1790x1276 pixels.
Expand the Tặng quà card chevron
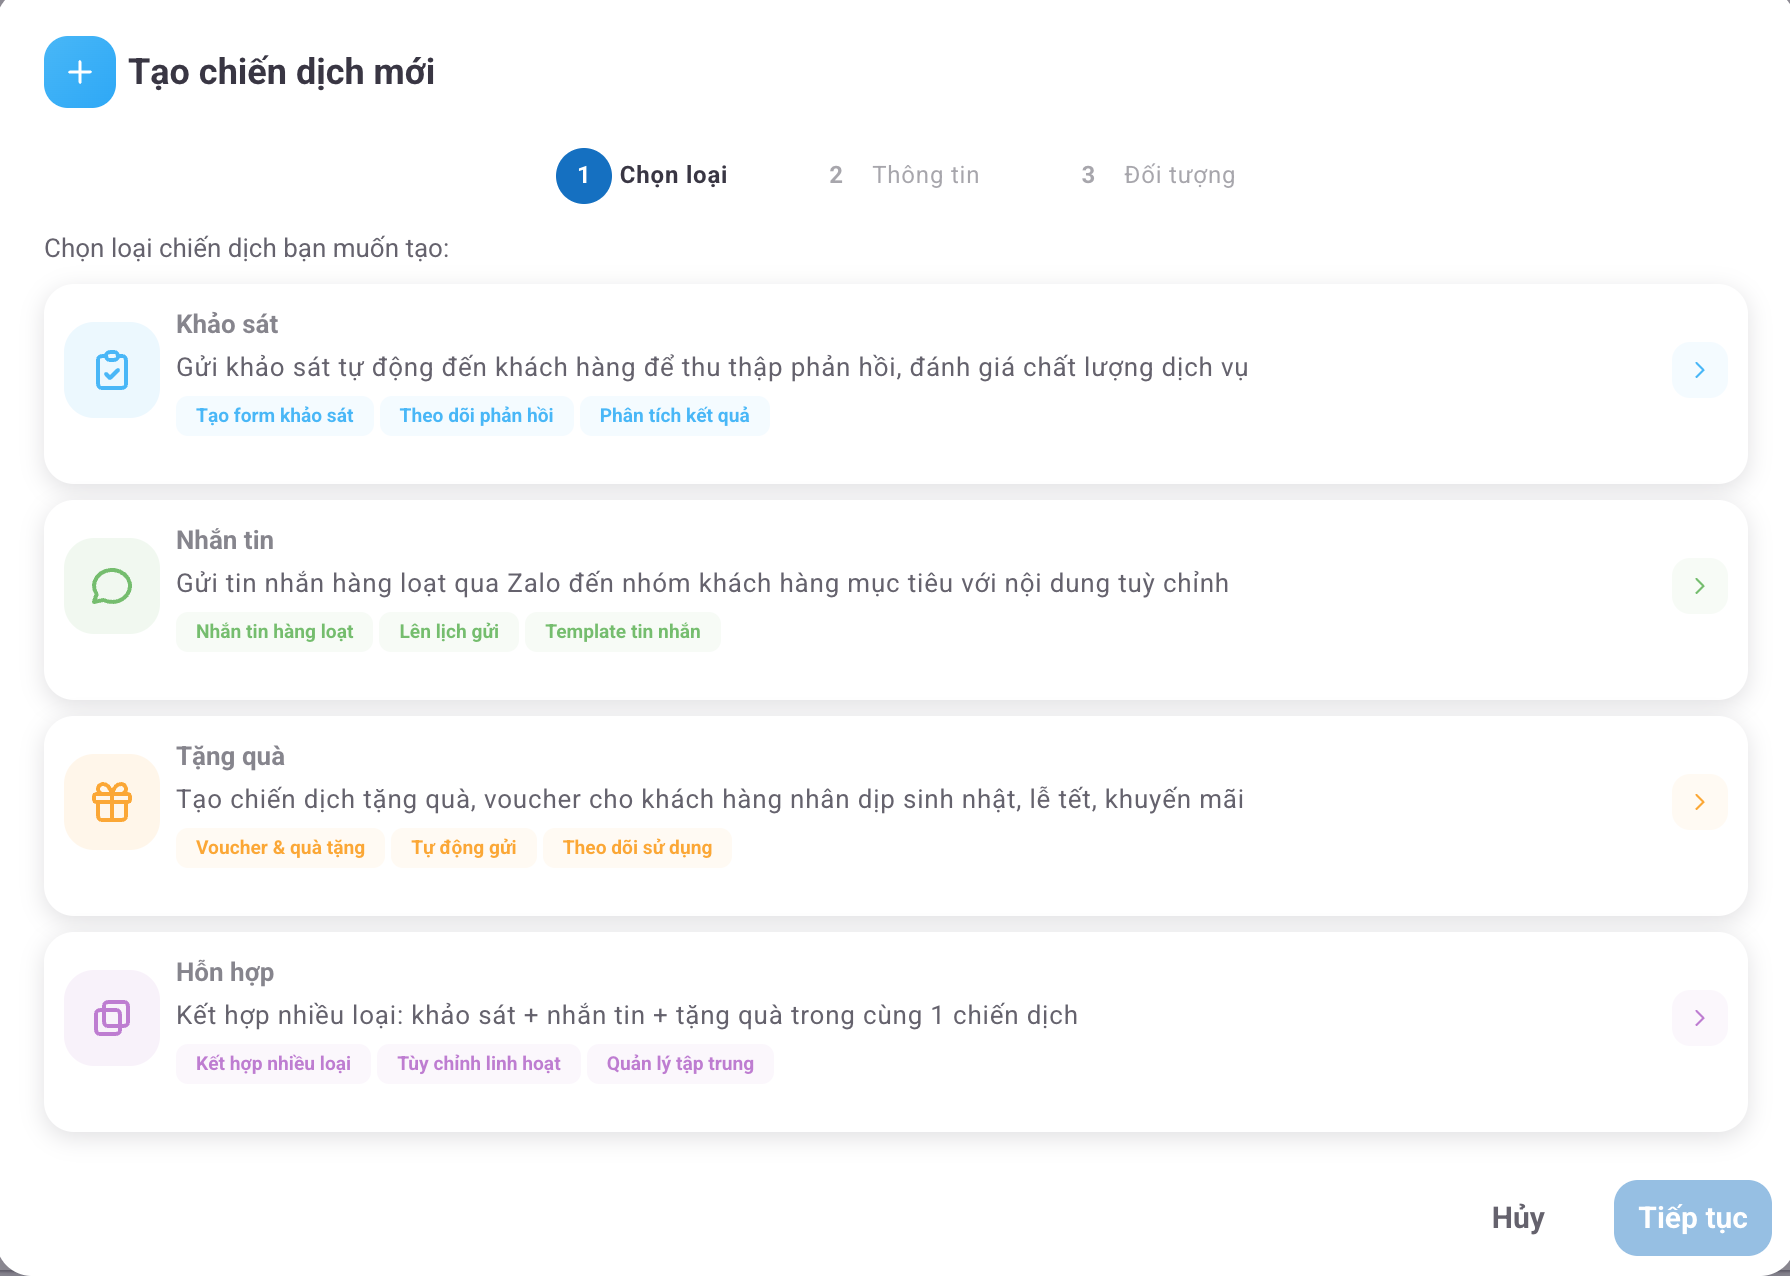pyautogui.click(x=1700, y=802)
